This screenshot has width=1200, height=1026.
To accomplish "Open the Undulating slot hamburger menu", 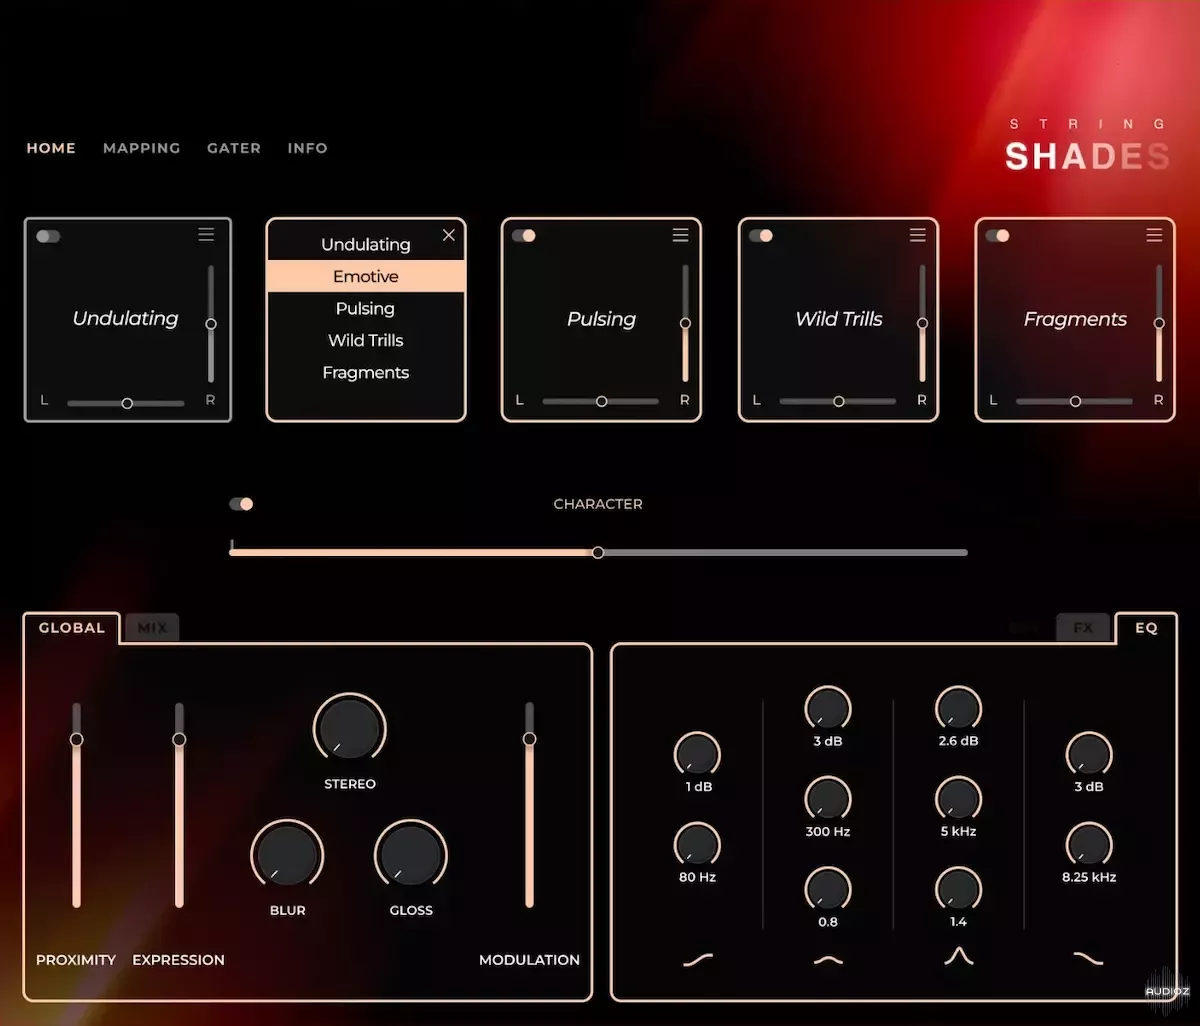I will [x=206, y=235].
